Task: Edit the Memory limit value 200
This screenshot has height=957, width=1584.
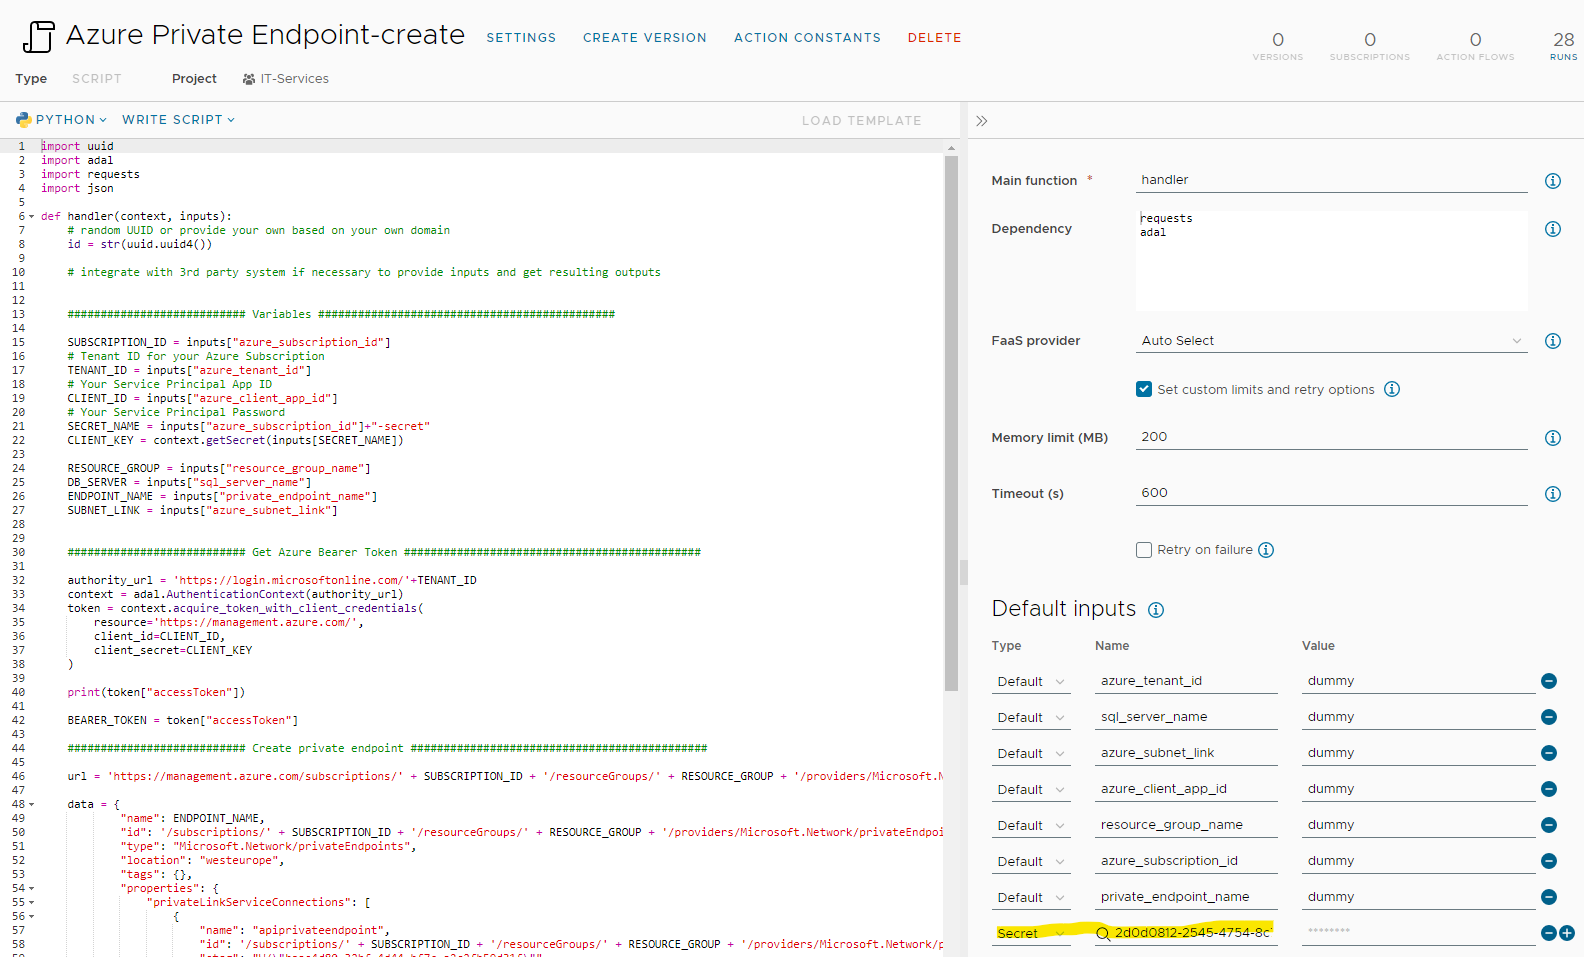Action: tap(1332, 437)
